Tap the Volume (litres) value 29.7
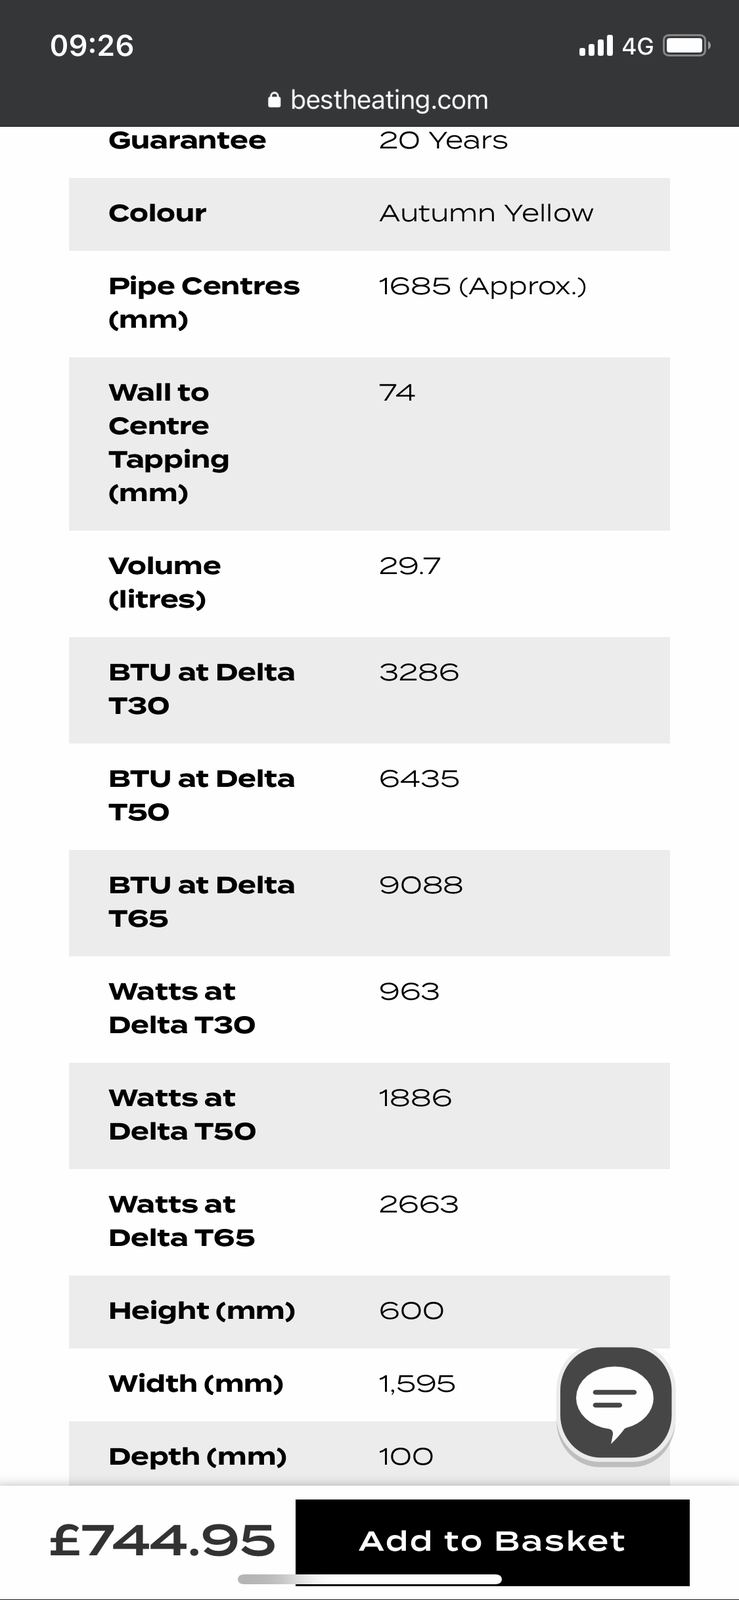 click(410, 566)
